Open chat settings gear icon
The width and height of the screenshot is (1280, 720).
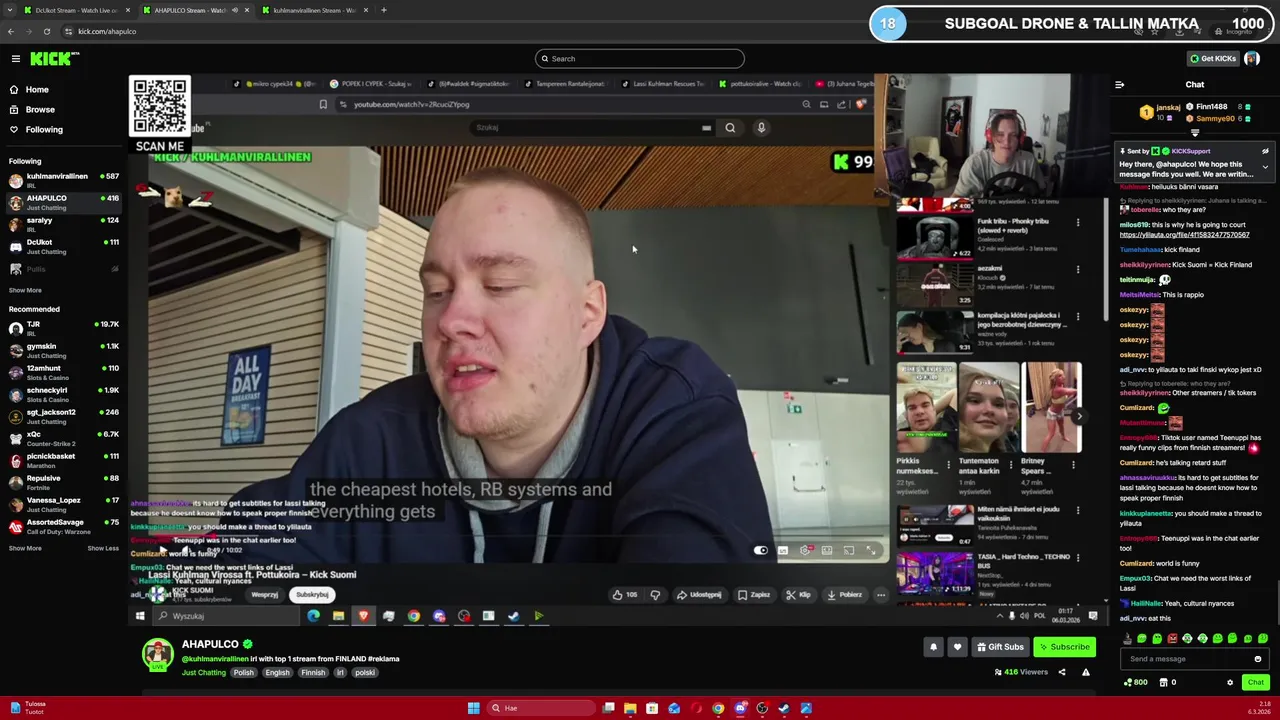[1230, 683]
